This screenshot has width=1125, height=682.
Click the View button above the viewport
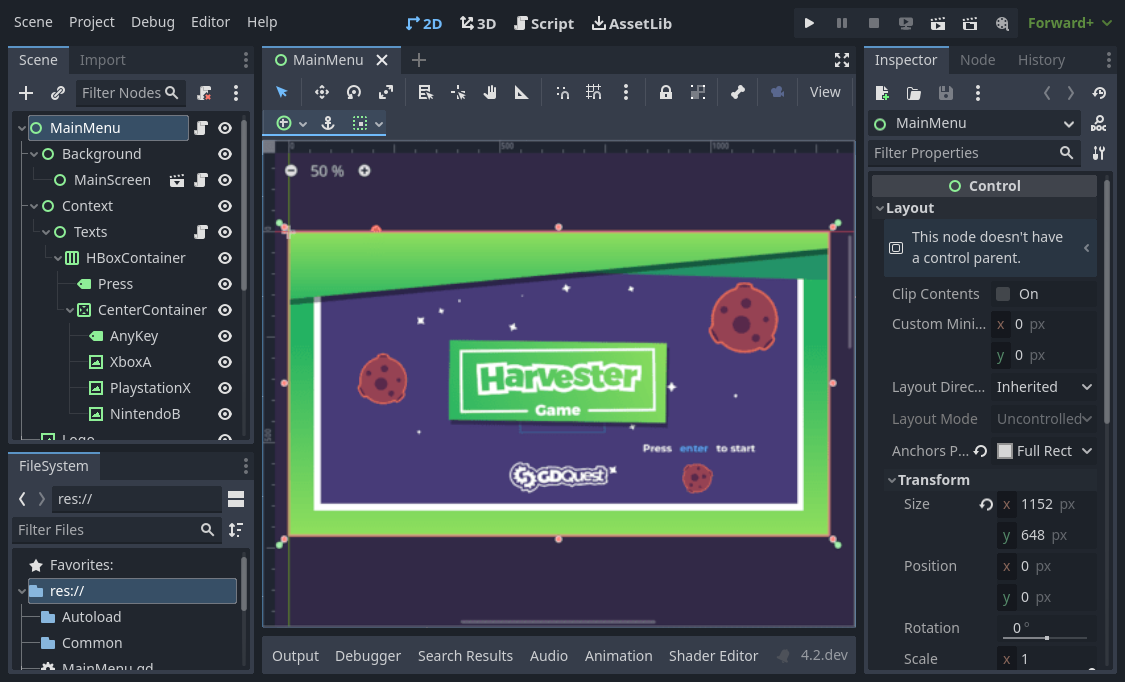(825, 91)
